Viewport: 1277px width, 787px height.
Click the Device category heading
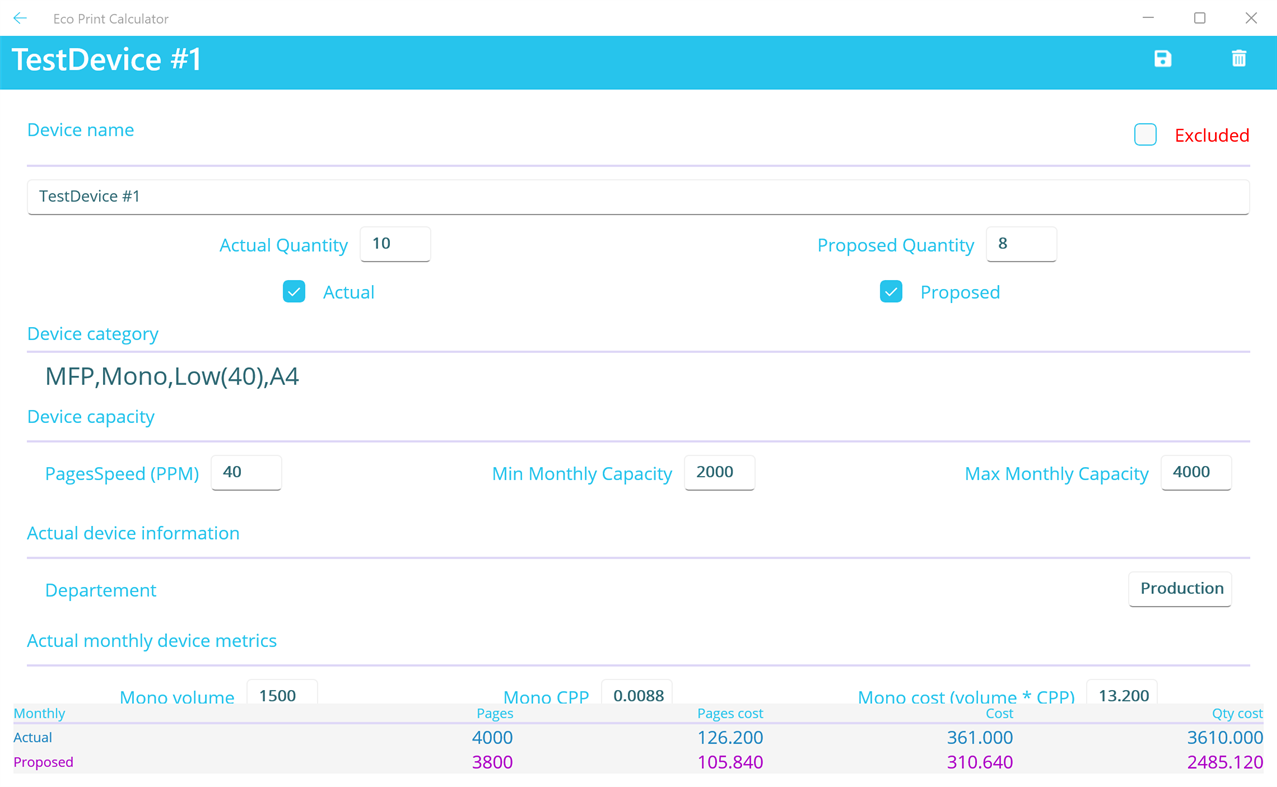pos(93,333)
